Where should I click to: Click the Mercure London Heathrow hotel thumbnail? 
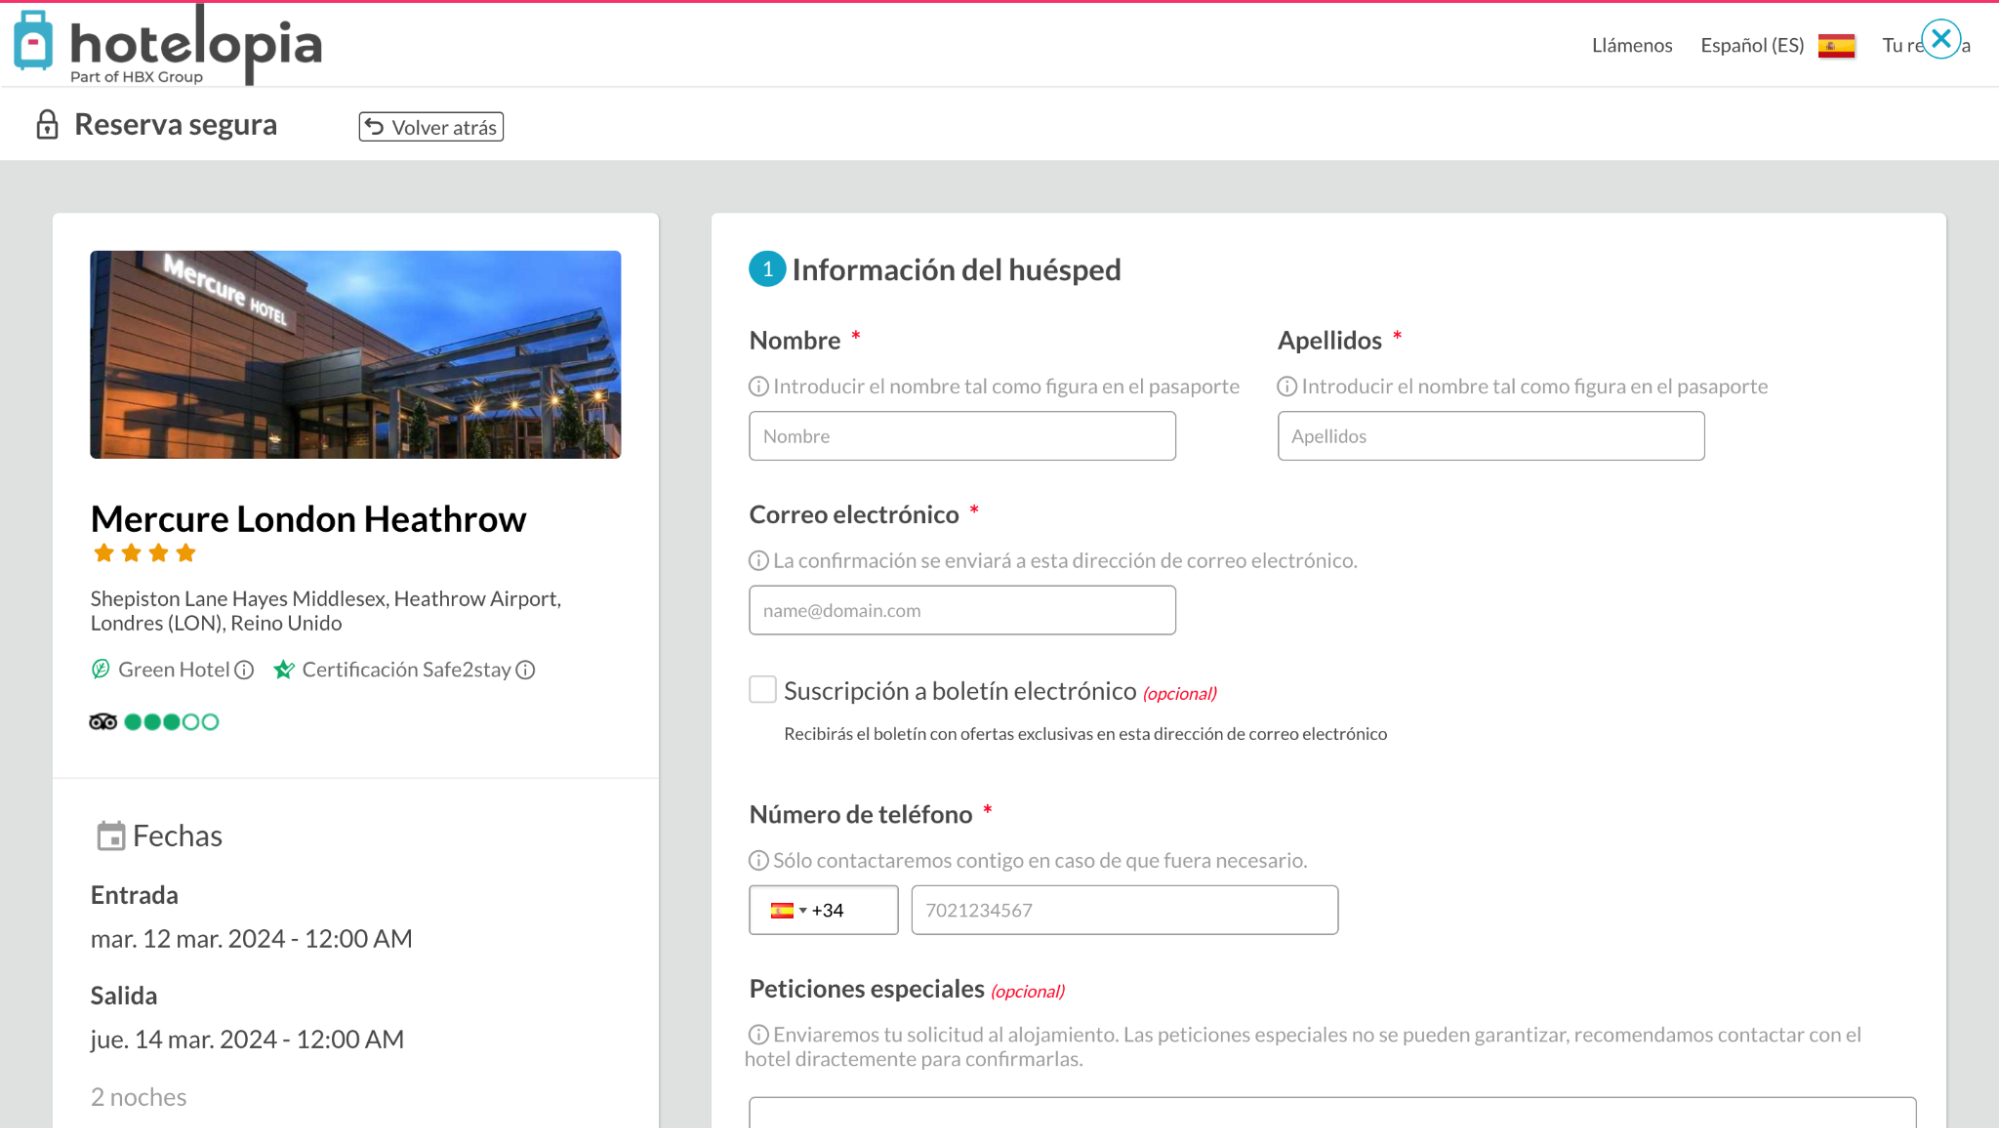(354, 354)
